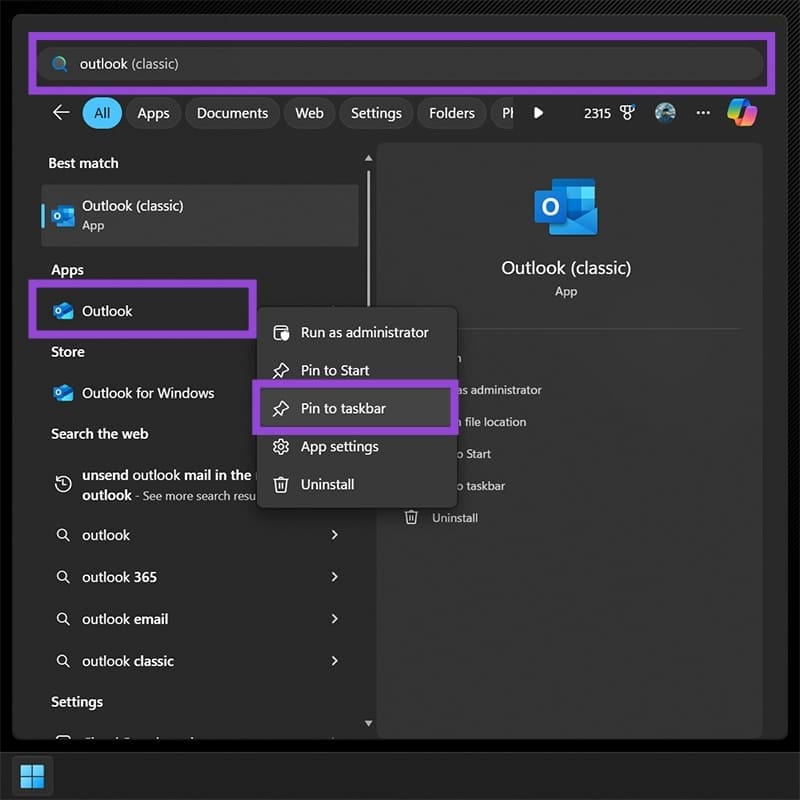
Task: Switch to the Documents filter tab
Action: tap(232, 113)
